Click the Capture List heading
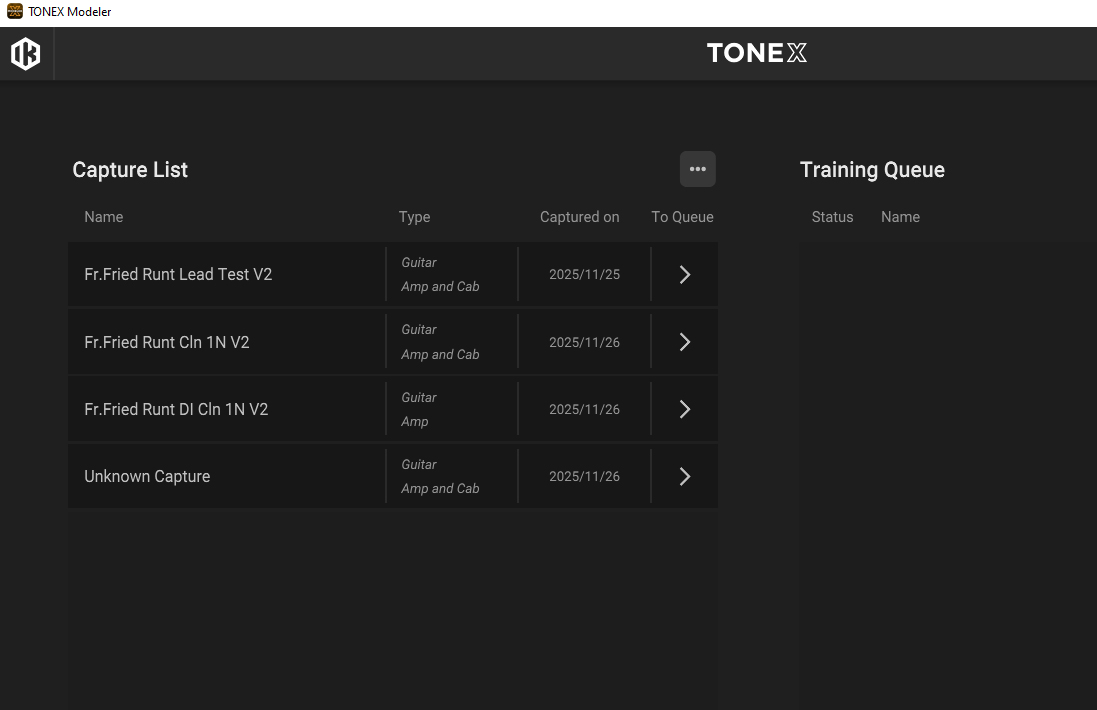This screenshot has width=1097, height=710. (130, 170)
